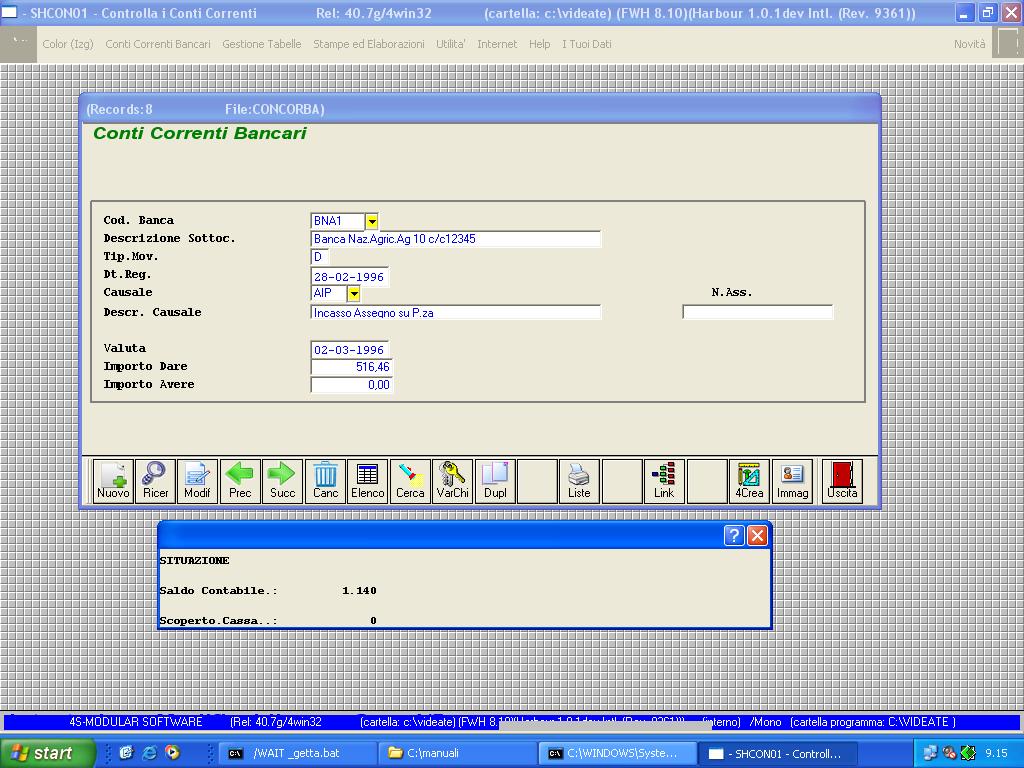Click the empty N.Ass. input field
Viewport: 1024px width, 768px height.
[x=758, y=312]
